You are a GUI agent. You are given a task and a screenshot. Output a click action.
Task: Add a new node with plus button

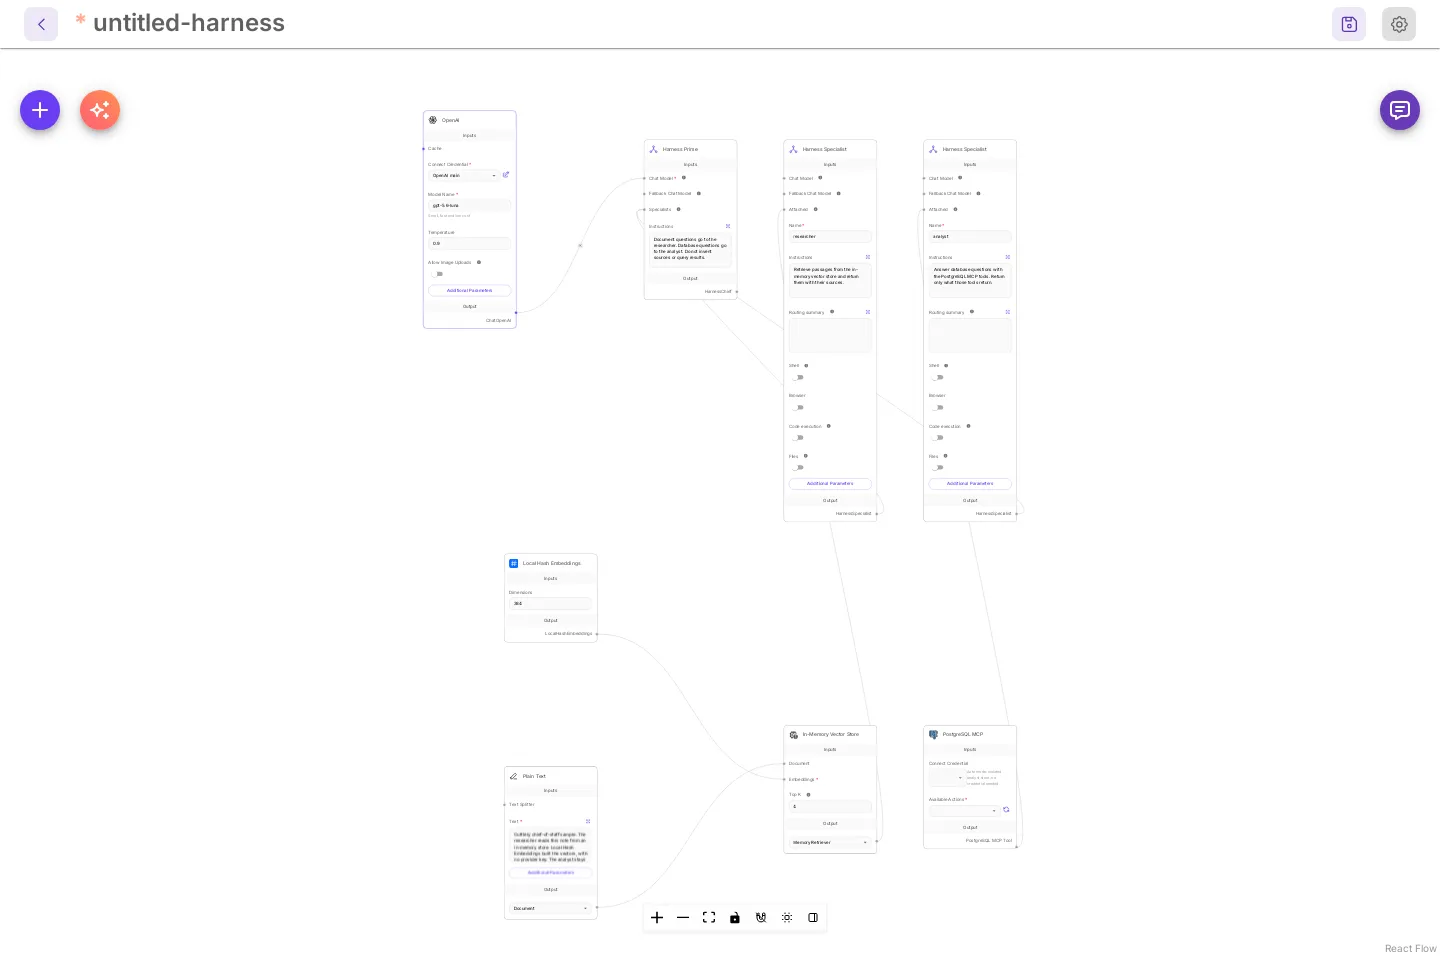[x=40, y=110]
